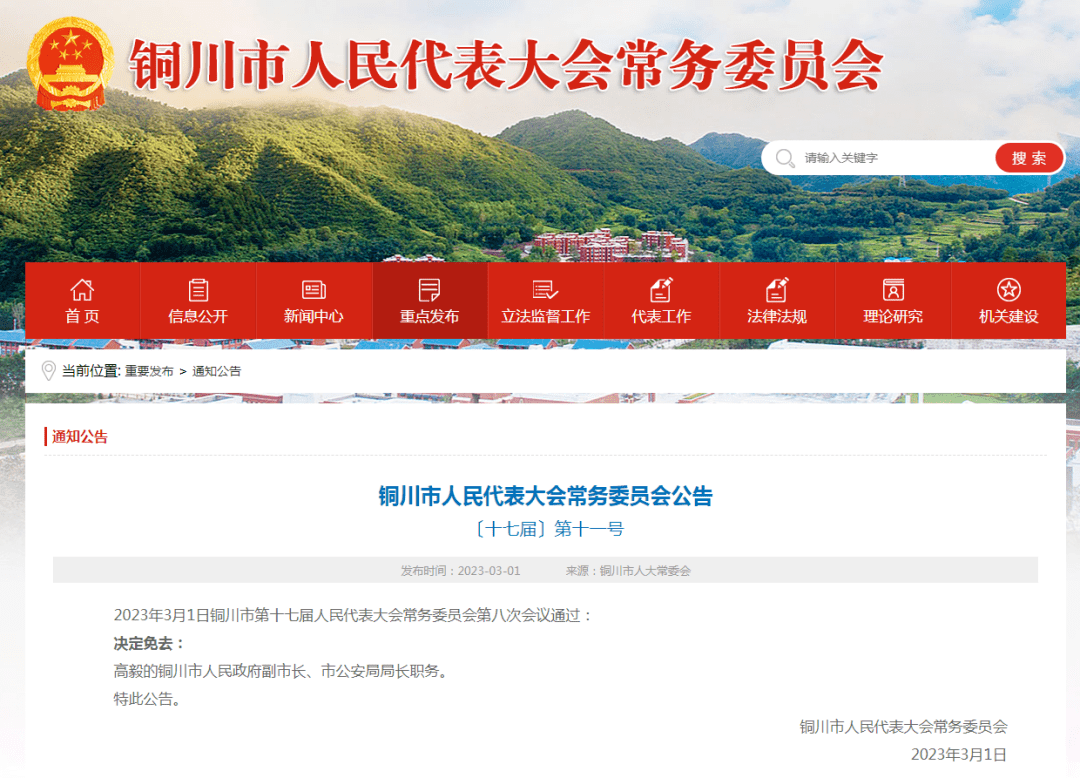The width and height of the screenshot is (1080, 778).
Task: Follow the 重要发布 breadcrumb link
Action: coord(149,371)
